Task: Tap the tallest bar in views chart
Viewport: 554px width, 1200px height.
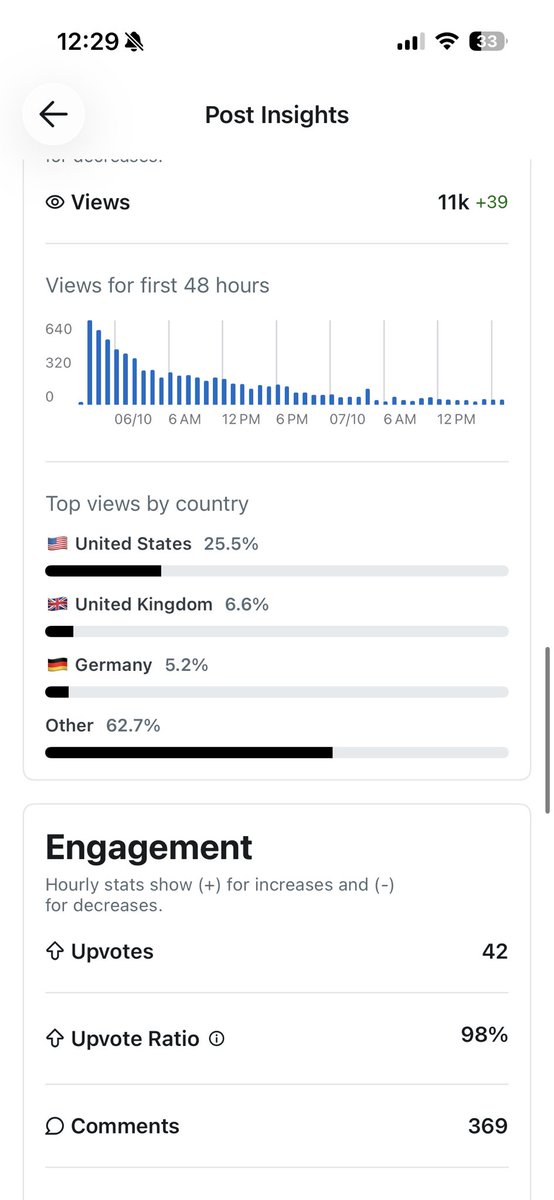Action: pyautogui.click(x=90, y=362)
